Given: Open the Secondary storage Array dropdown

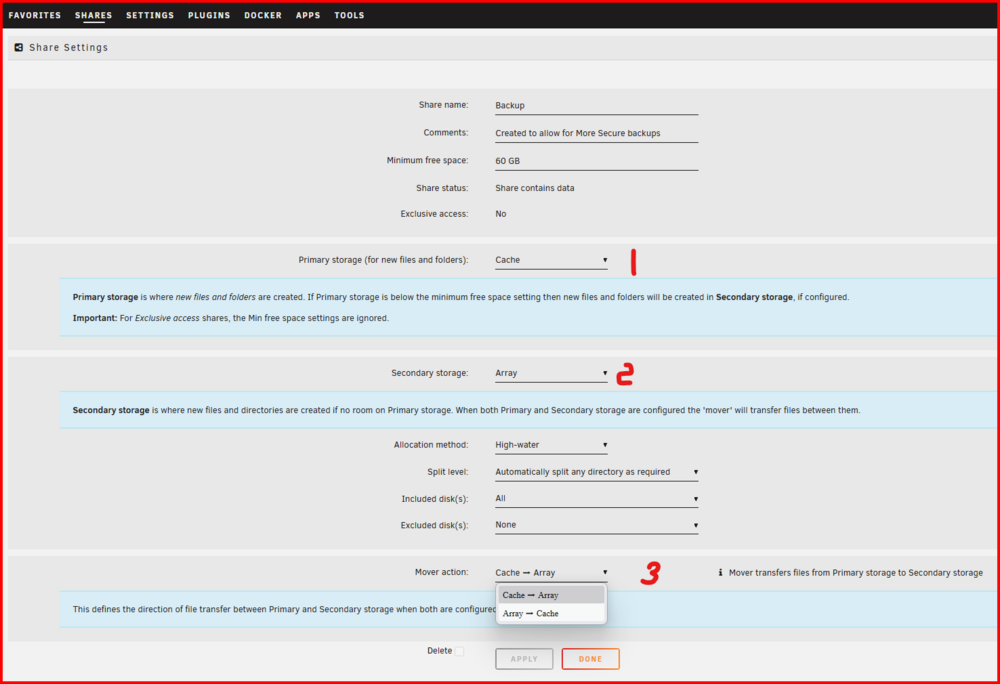Looking at the screenshot, I should (551, 374).
